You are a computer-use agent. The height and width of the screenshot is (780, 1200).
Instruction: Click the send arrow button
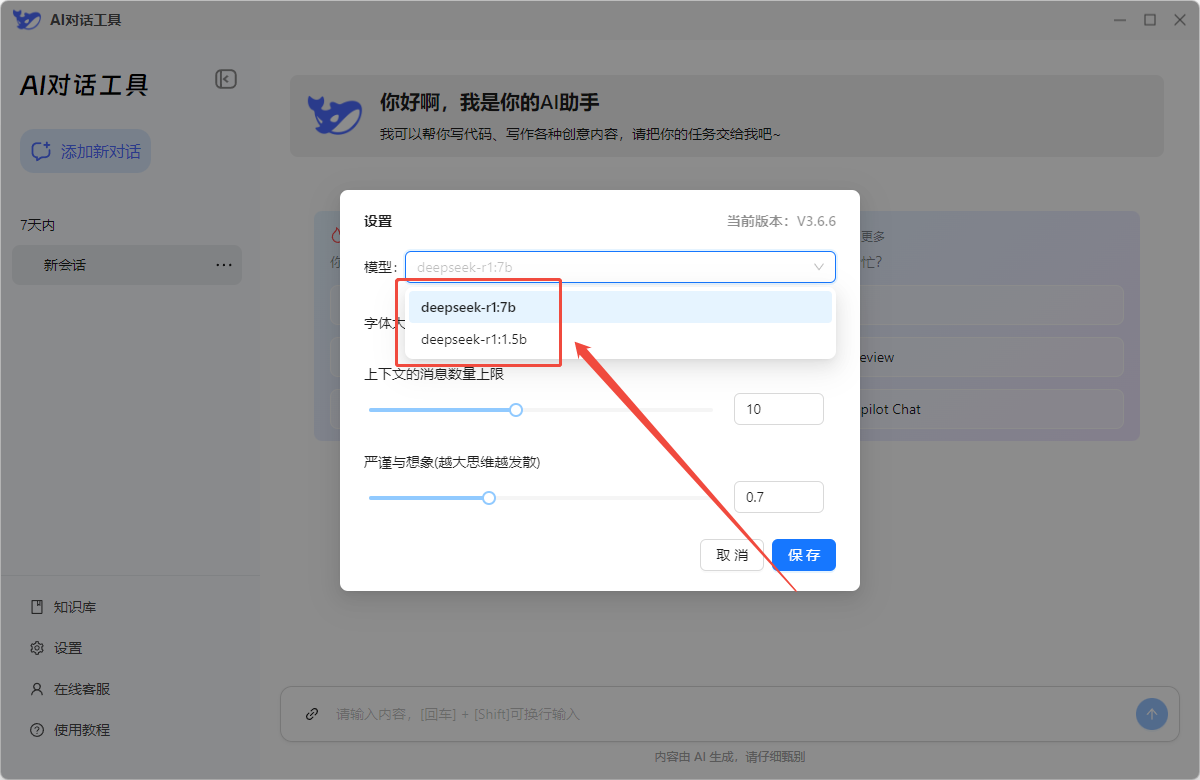coord(1152,714)
